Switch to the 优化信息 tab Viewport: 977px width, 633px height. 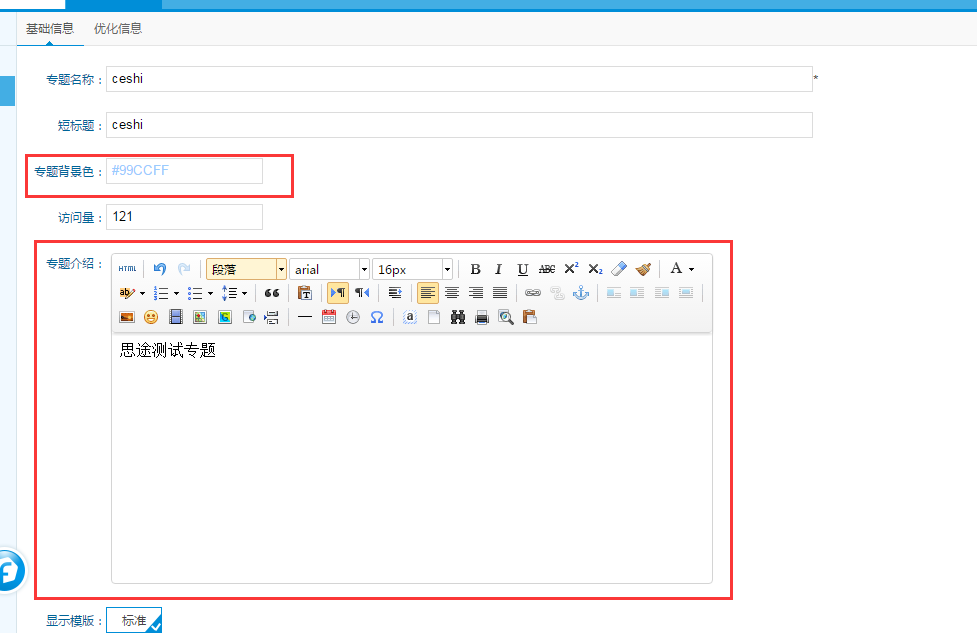[118, 28]
